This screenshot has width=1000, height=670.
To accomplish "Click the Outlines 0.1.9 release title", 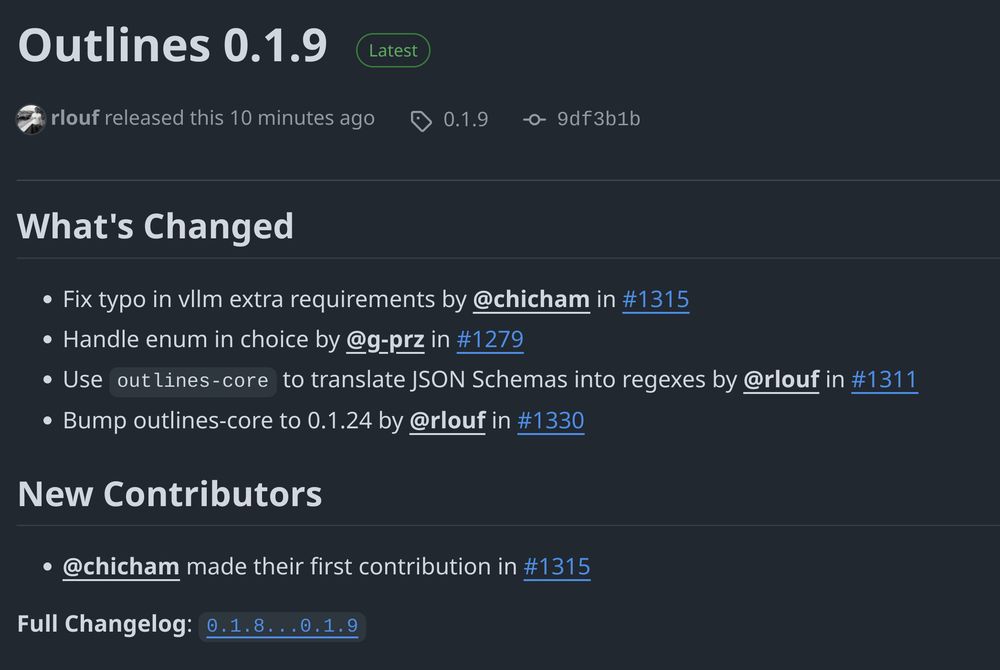I will tap(172, 45).
